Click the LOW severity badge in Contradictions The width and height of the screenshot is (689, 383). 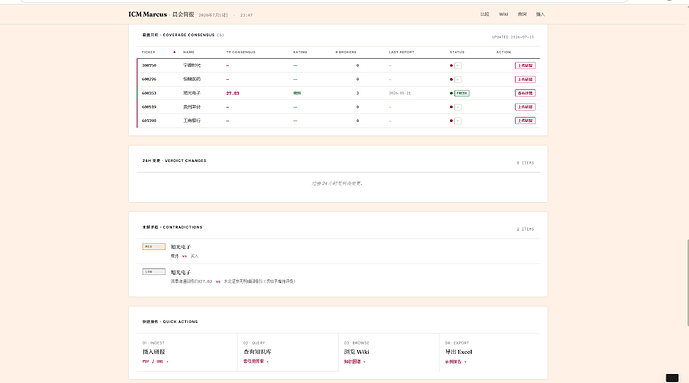(x=154, y=272)
